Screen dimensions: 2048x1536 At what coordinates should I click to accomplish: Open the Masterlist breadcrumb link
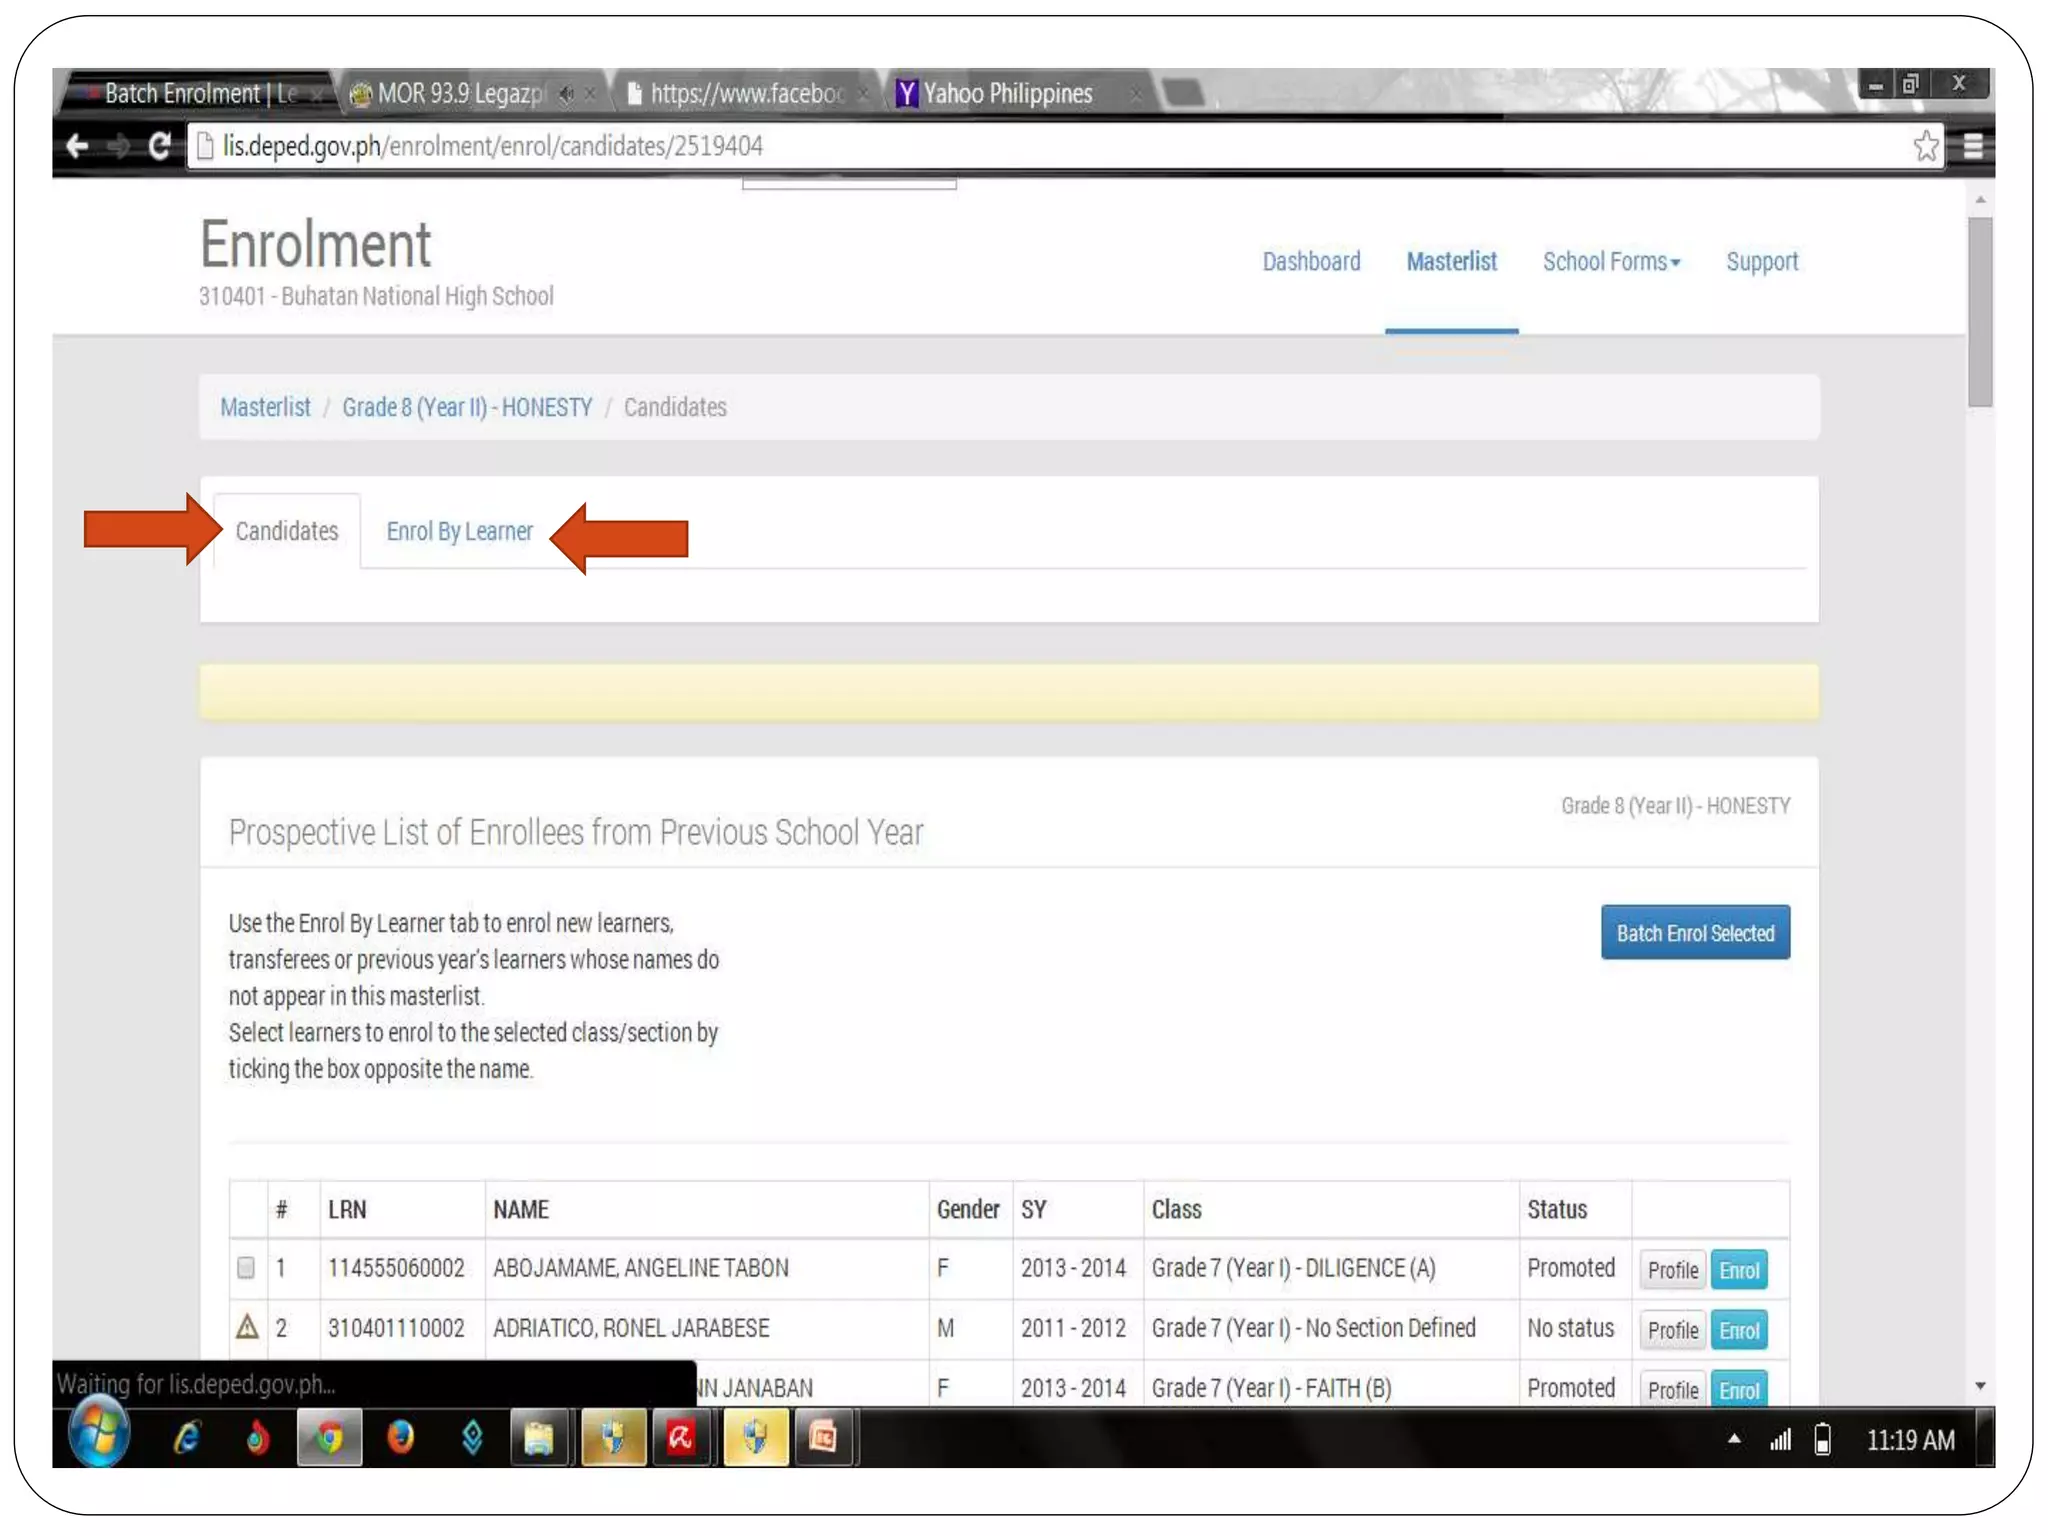click(x=265, y=408)
